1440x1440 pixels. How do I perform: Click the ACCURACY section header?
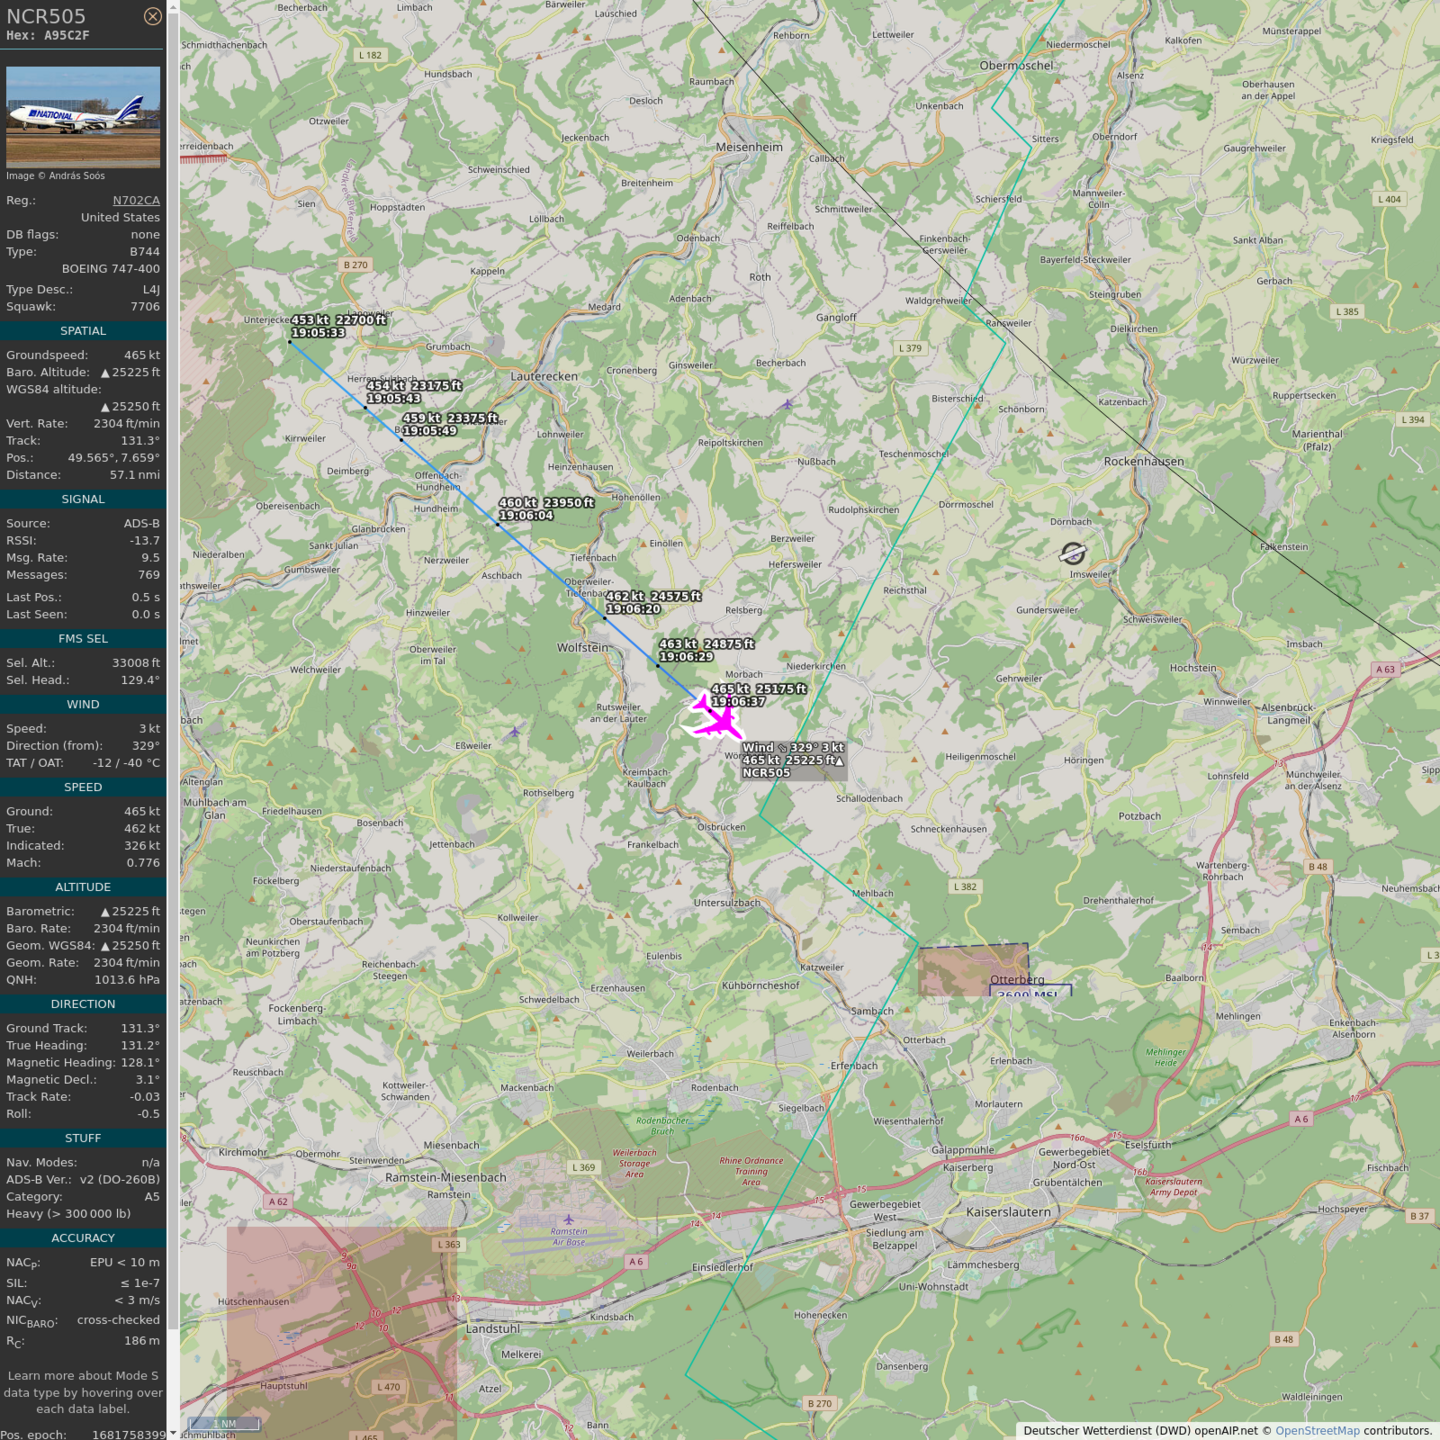(83, 1238)
